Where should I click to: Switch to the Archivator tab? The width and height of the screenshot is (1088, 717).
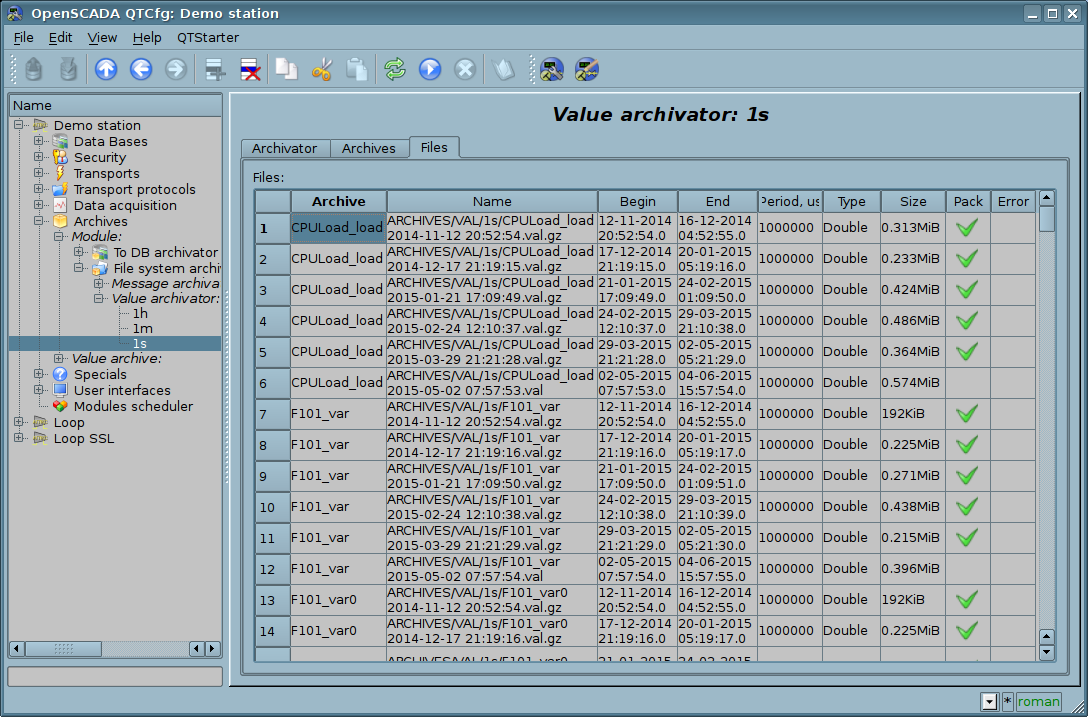pyautogui.click(x=284, y=148)
